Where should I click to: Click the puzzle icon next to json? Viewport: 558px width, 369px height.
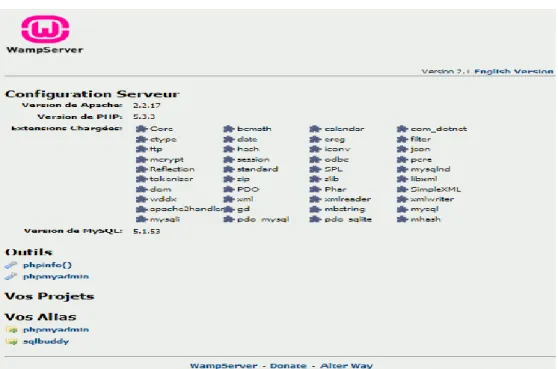pyautogui.click(x=402, y=149)
